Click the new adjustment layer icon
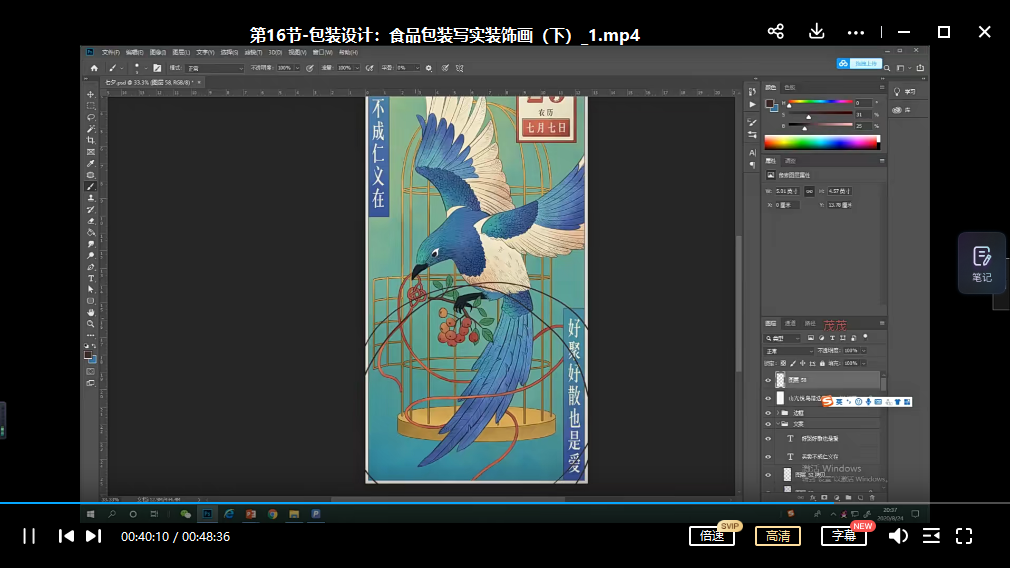The height and width of the screenshot is (568, 1010). click(837, 498)
